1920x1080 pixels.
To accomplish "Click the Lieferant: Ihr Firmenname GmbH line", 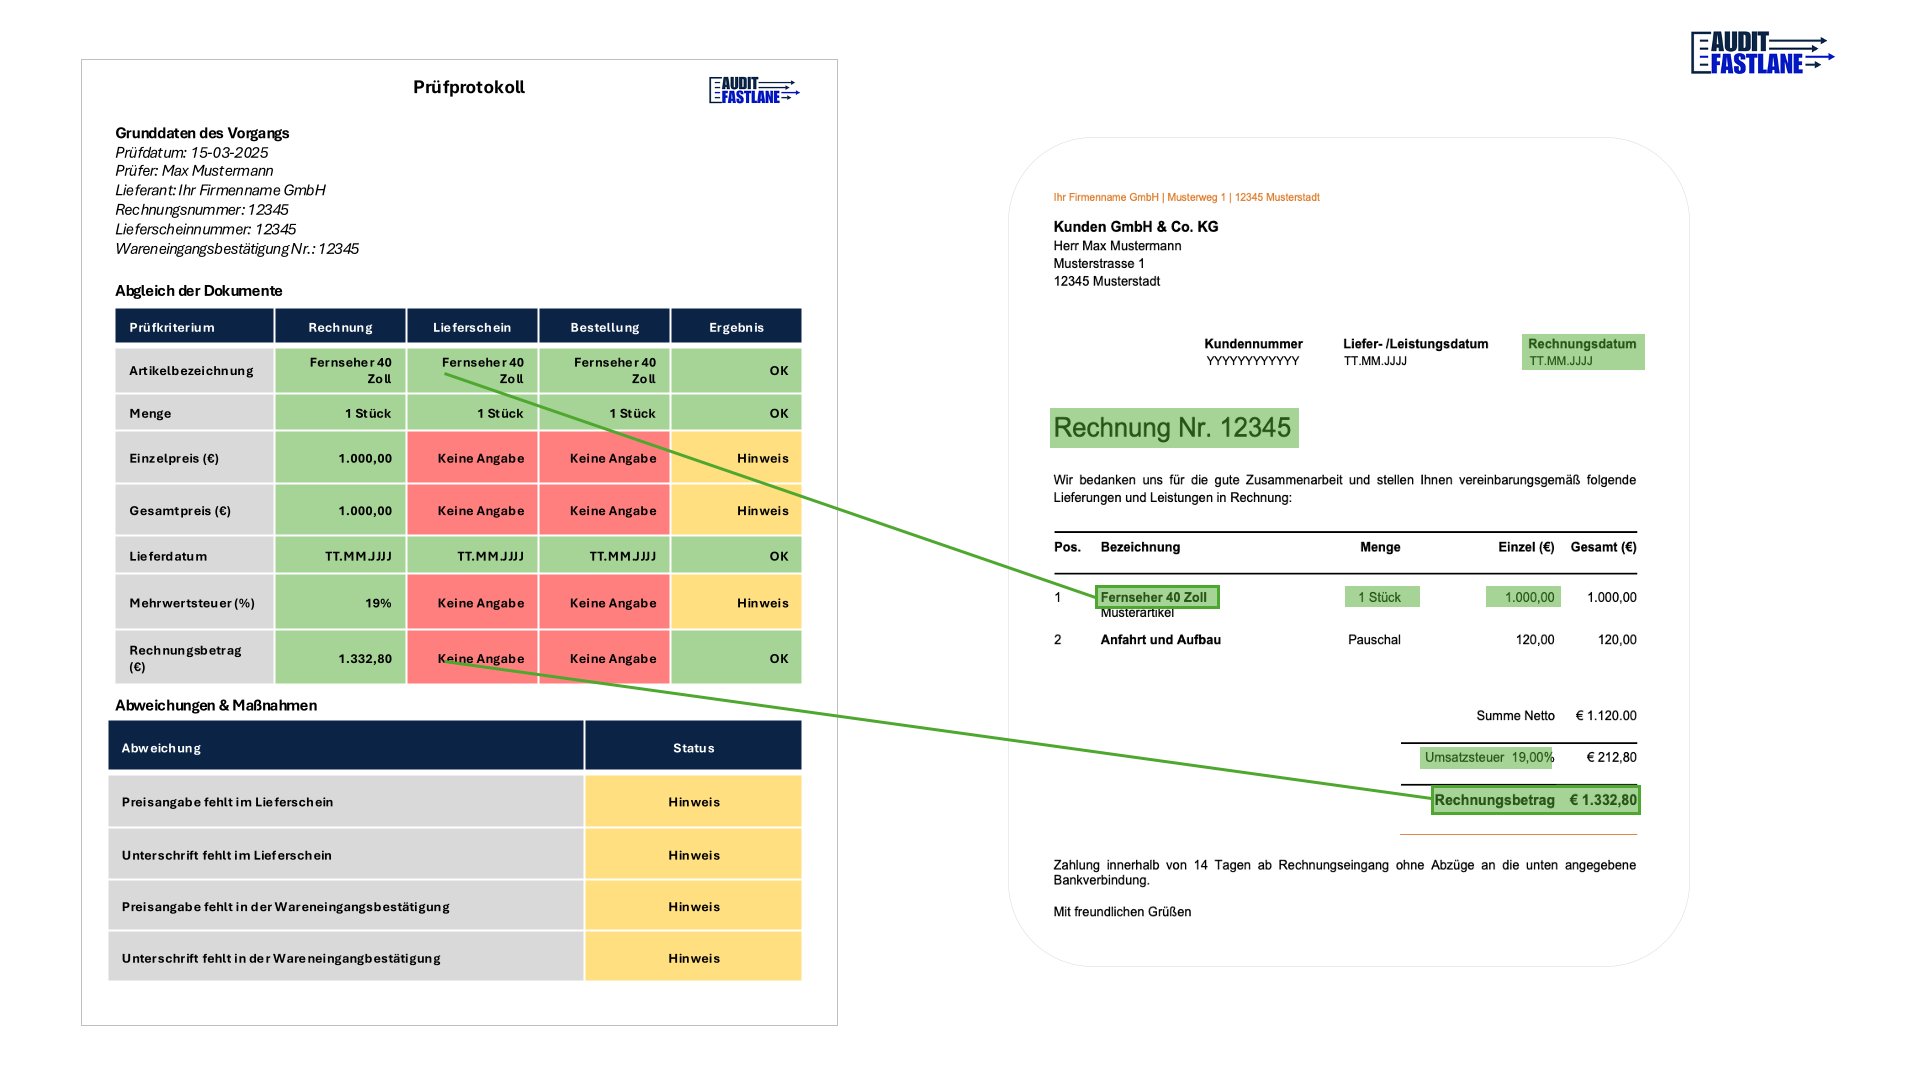I will pyautogui.click(x=220, y=190).
